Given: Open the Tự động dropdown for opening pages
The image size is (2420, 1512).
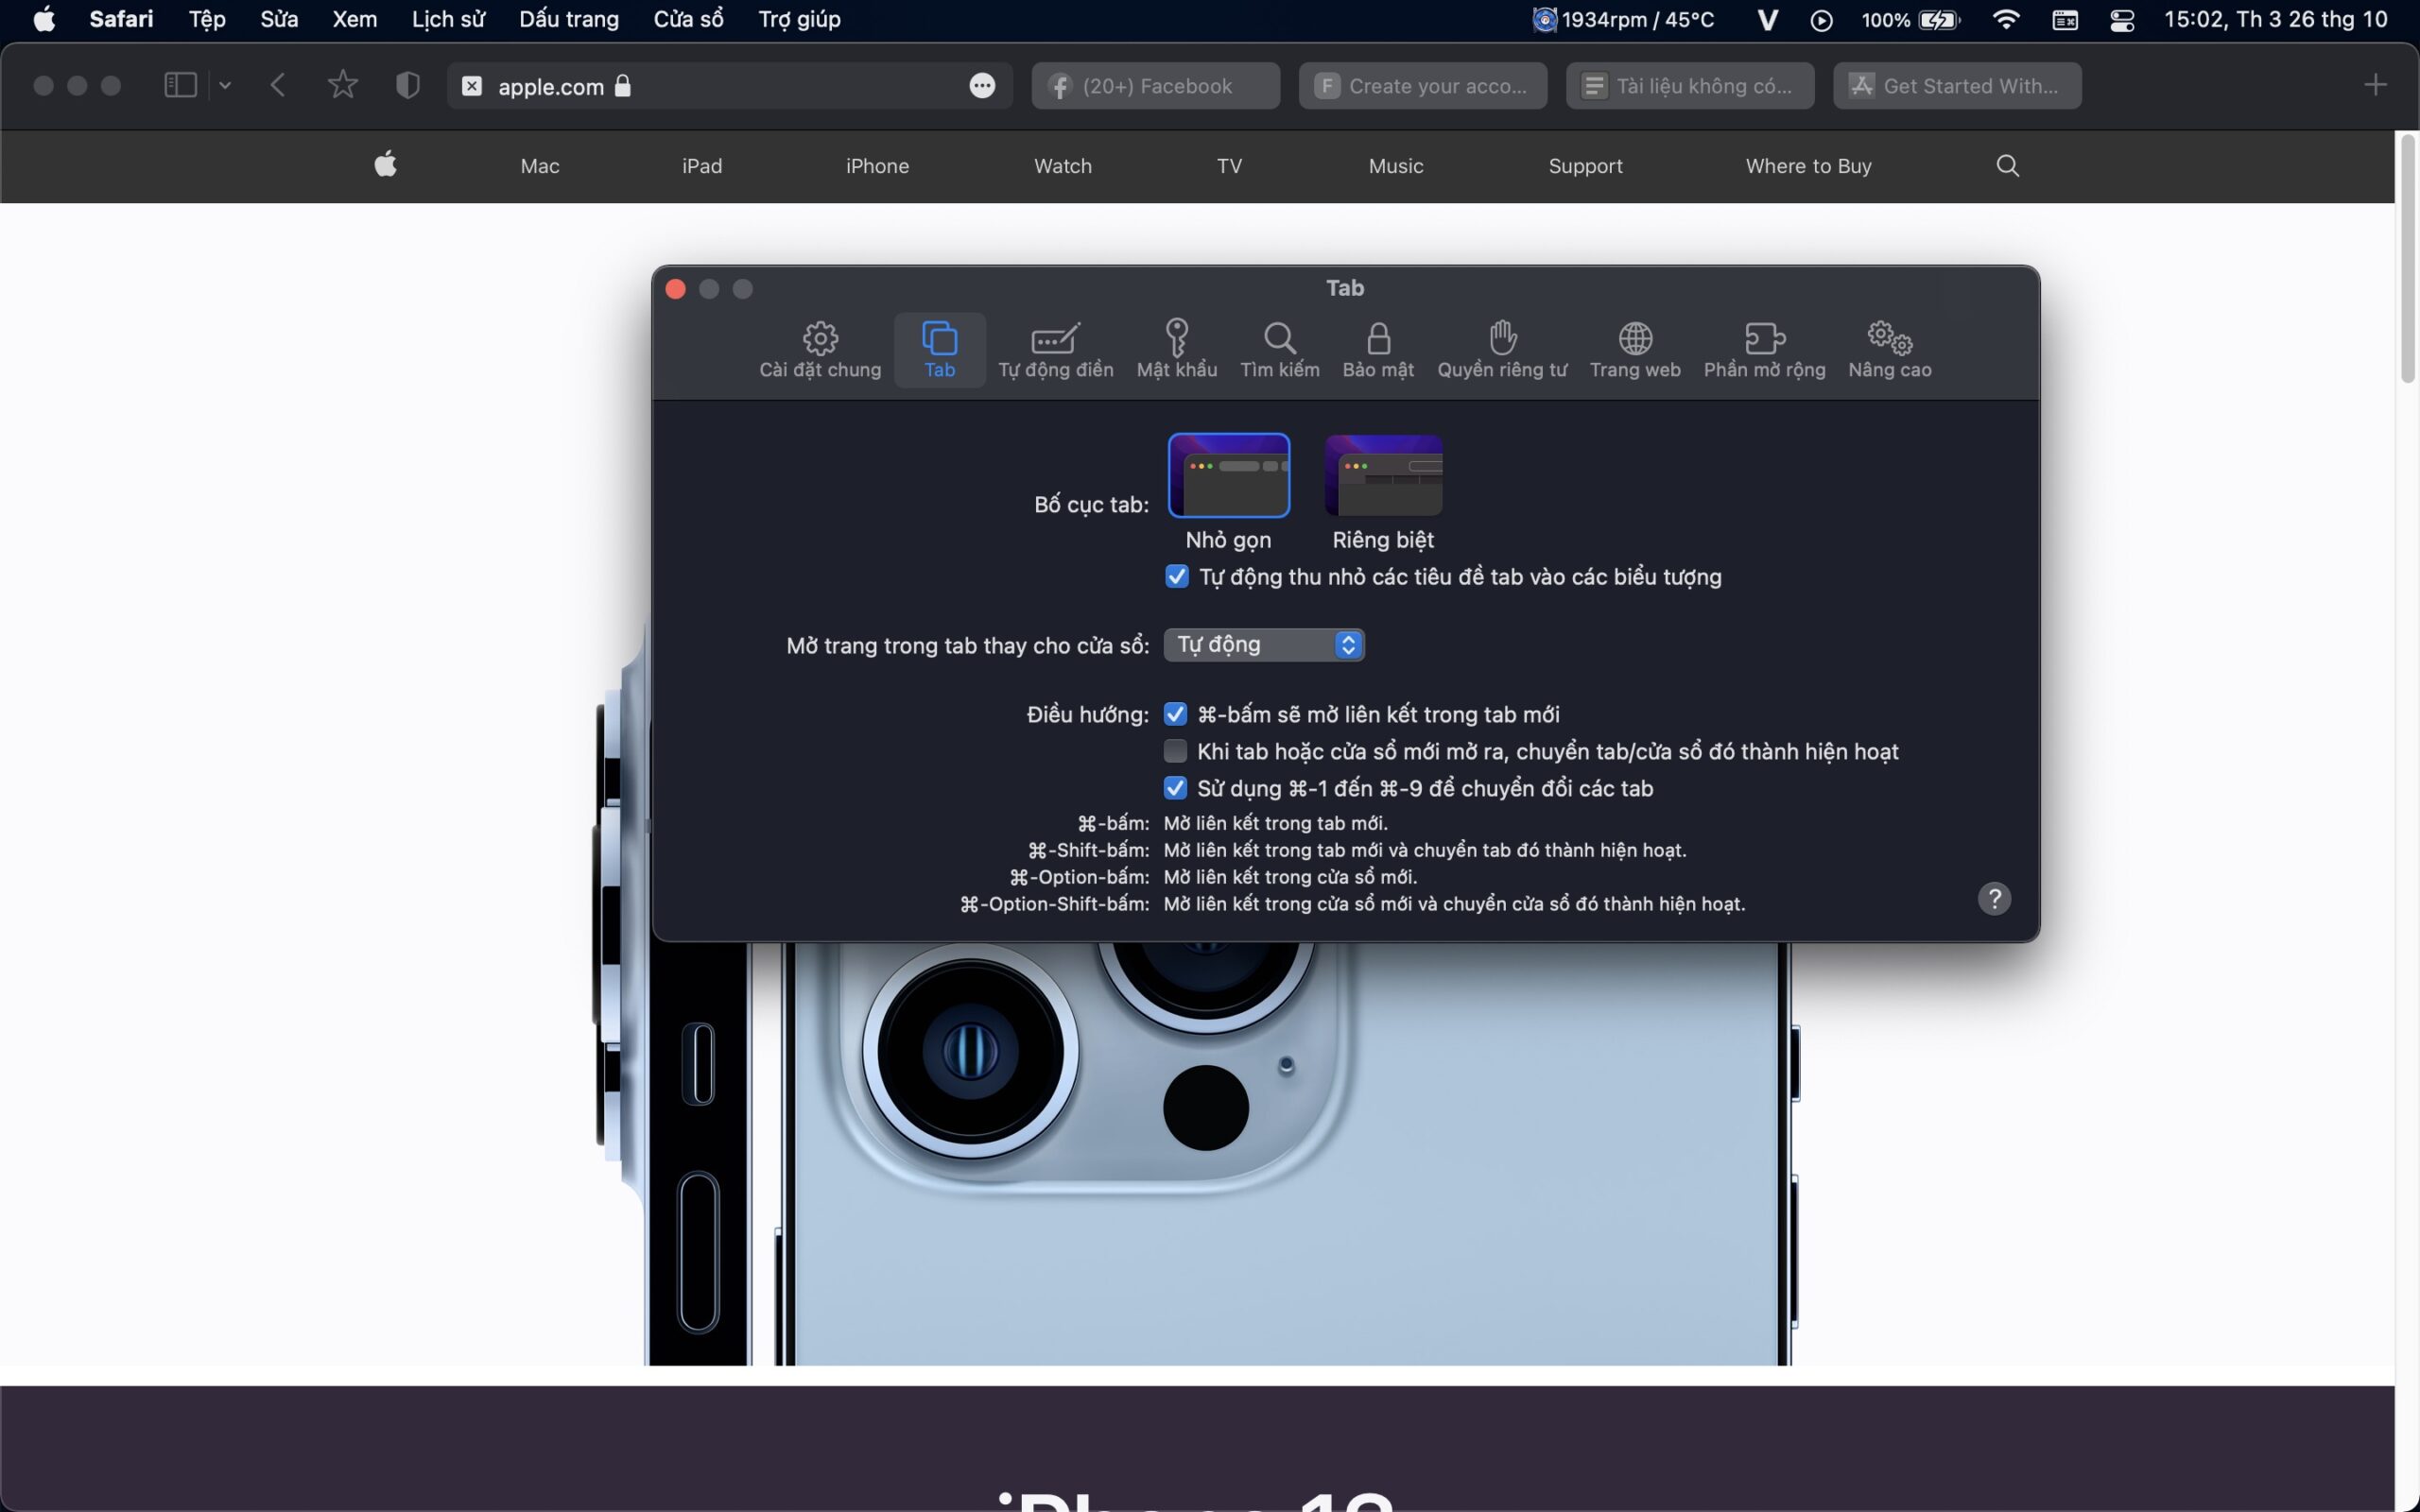Looking at the screenshot, I should pyautogui.click(x=1264, y=645).
